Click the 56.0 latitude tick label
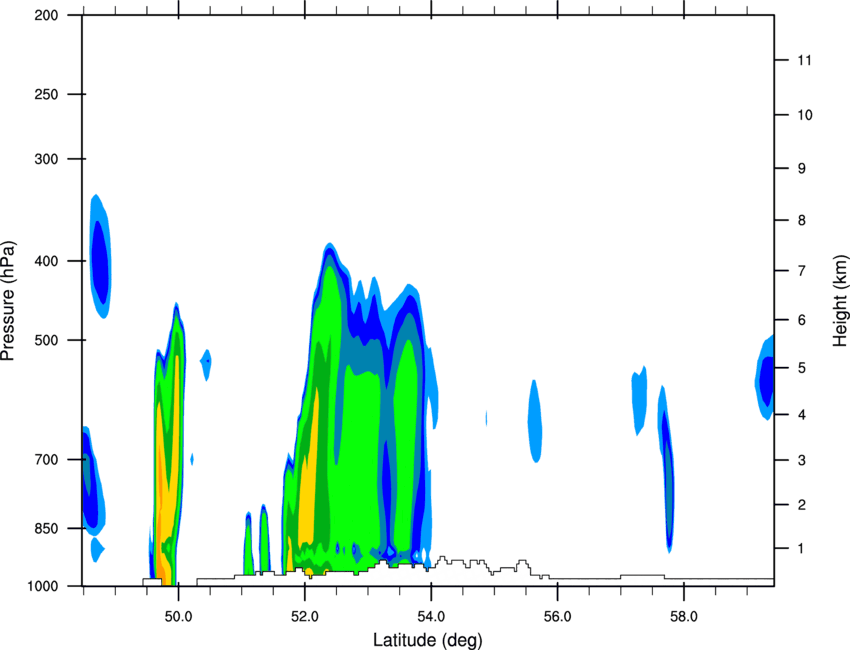This screenshot has height=650, width=850. [x=557, y=617]
